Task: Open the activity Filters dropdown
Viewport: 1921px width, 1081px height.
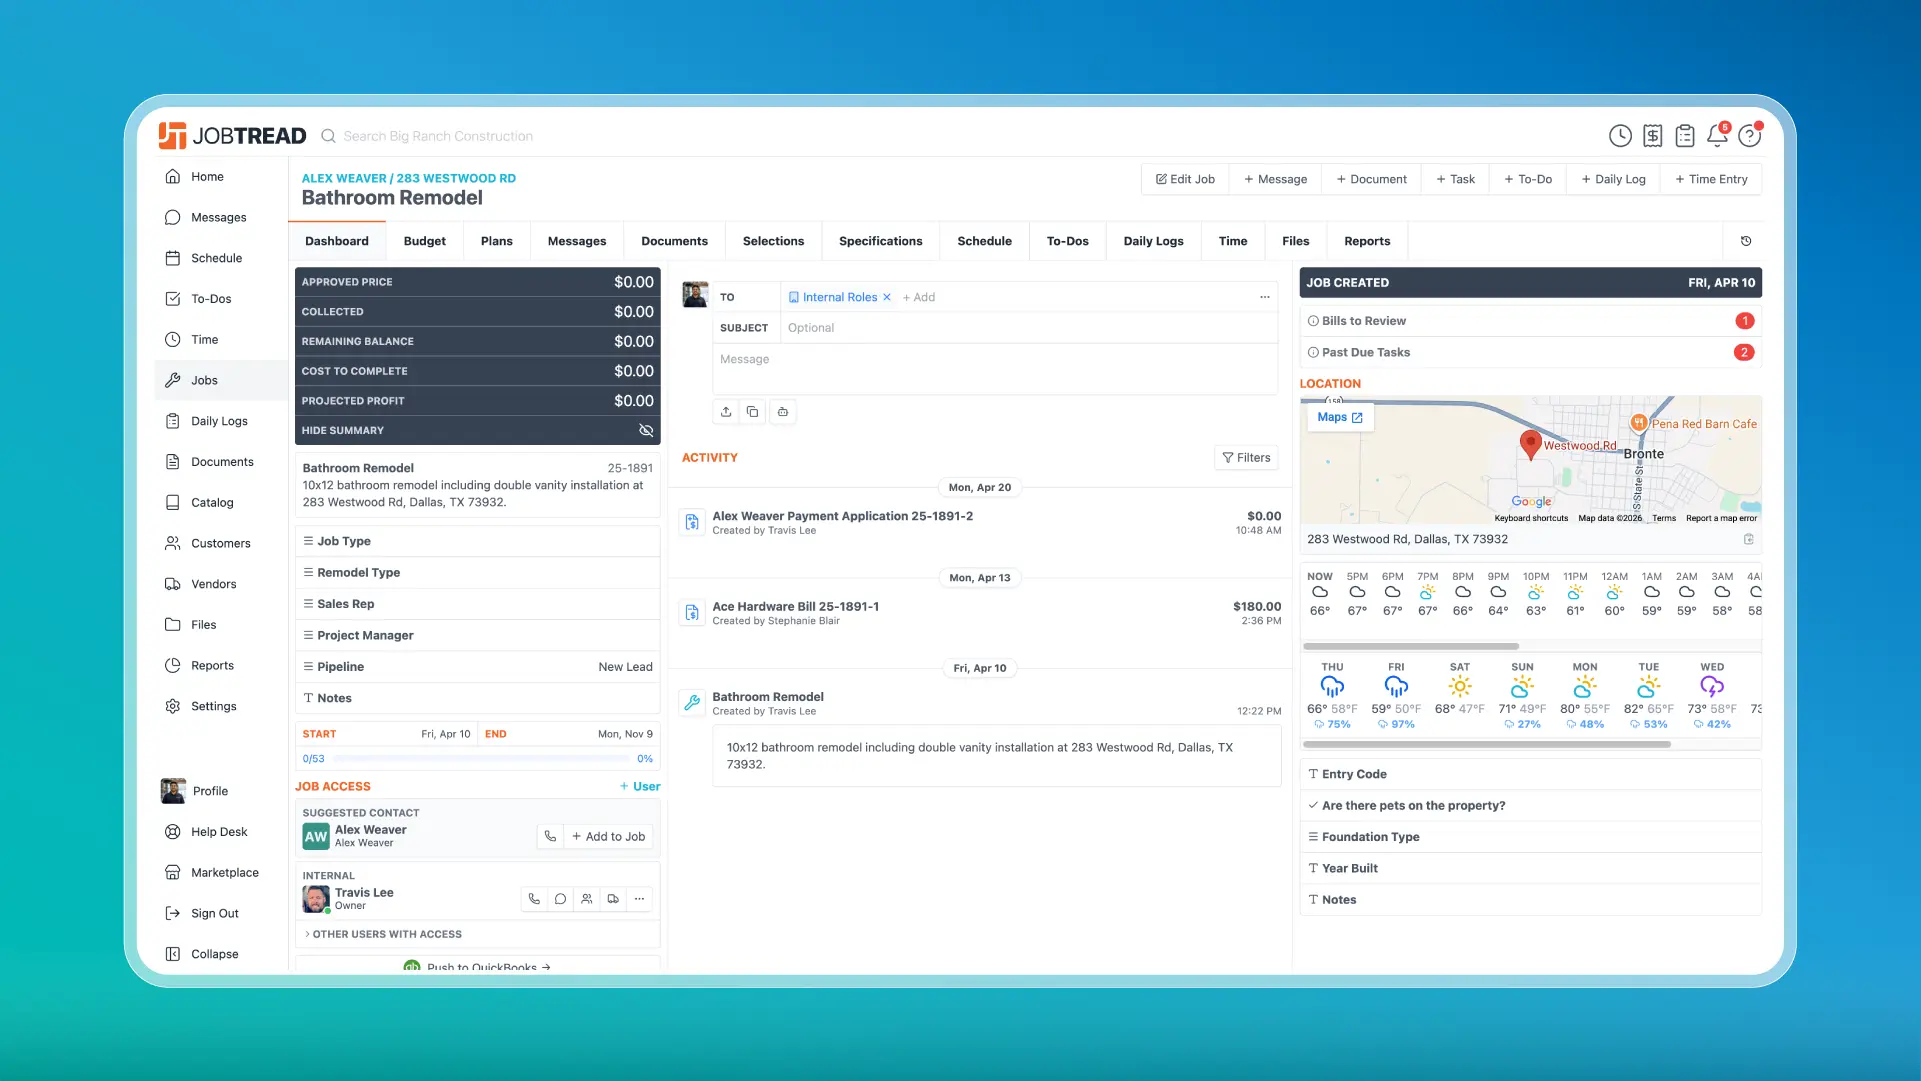Action: tap(1246, 458)
